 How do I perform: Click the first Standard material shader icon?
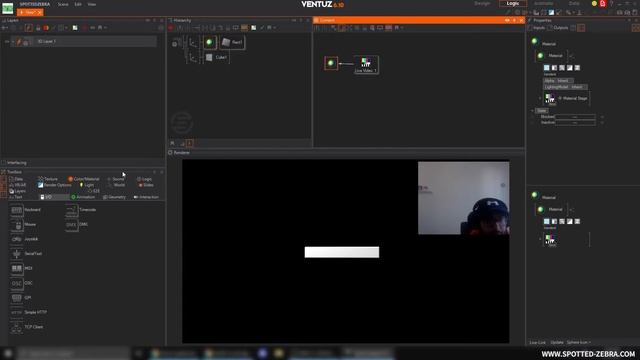click(547, 68)
